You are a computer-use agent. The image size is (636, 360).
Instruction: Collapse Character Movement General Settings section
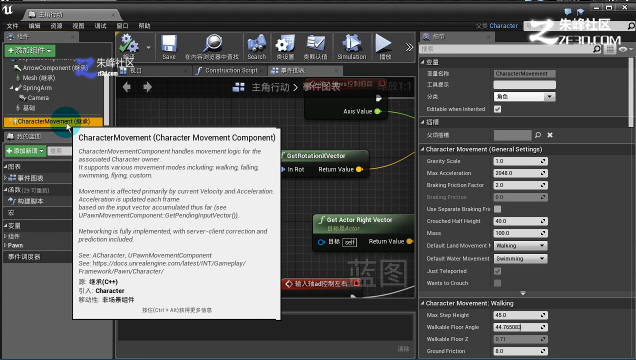422,149
